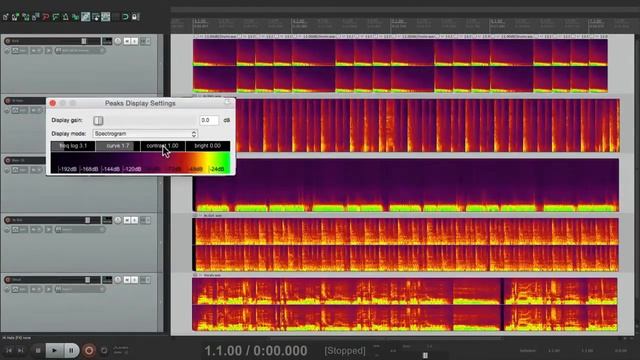Toggle the dark Grid Lines toolbar icon
This screenshot has height=360, width=640.
(116, 17)
